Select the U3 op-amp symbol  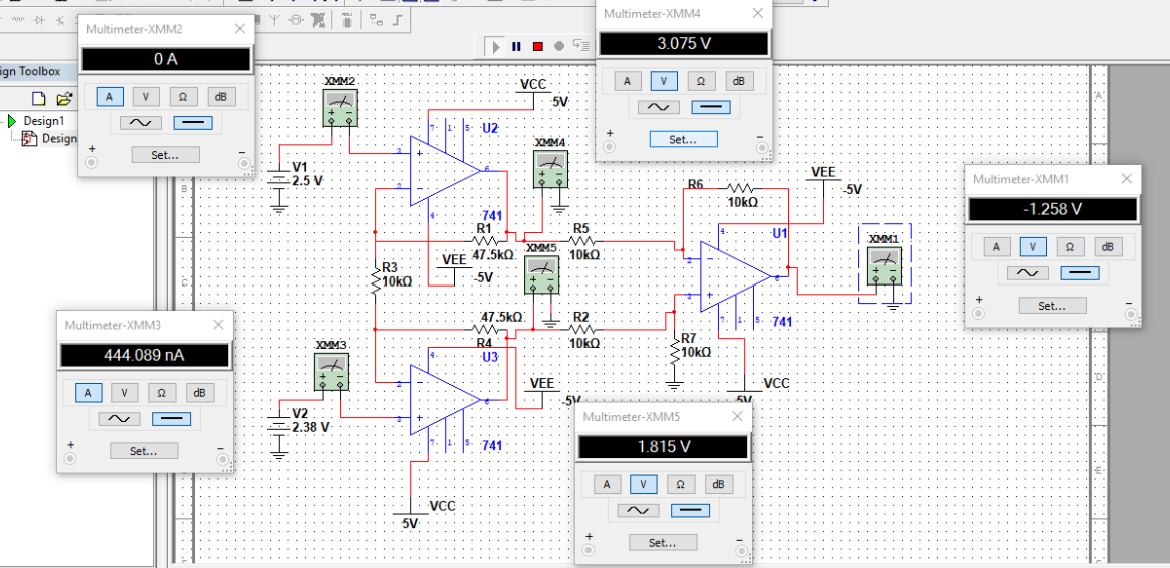pyautogui.click(x=445, y=400)
